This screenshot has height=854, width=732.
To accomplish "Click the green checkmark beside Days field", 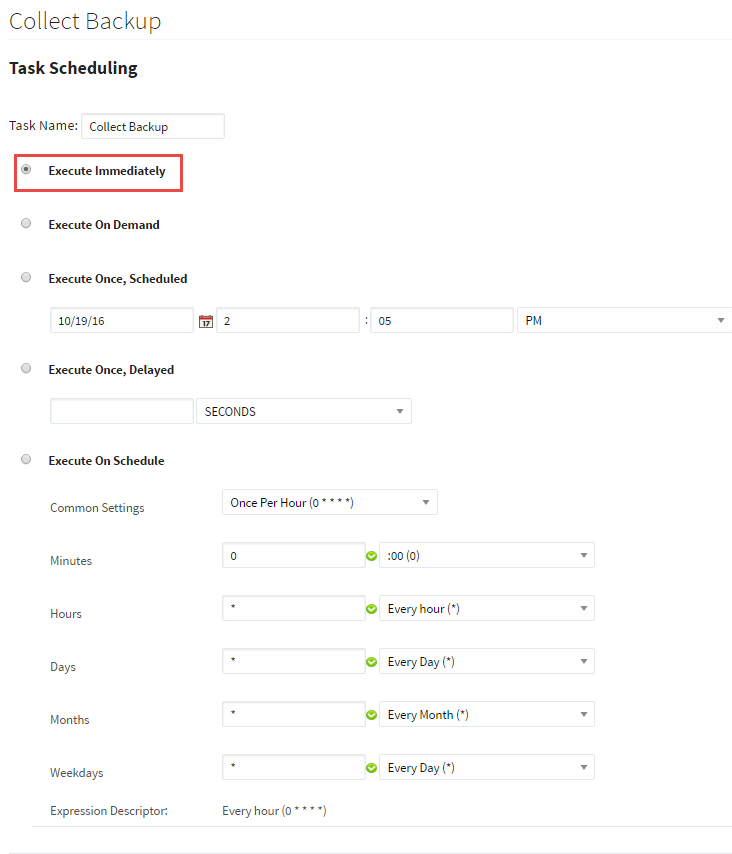I will [x=371, y=662].
